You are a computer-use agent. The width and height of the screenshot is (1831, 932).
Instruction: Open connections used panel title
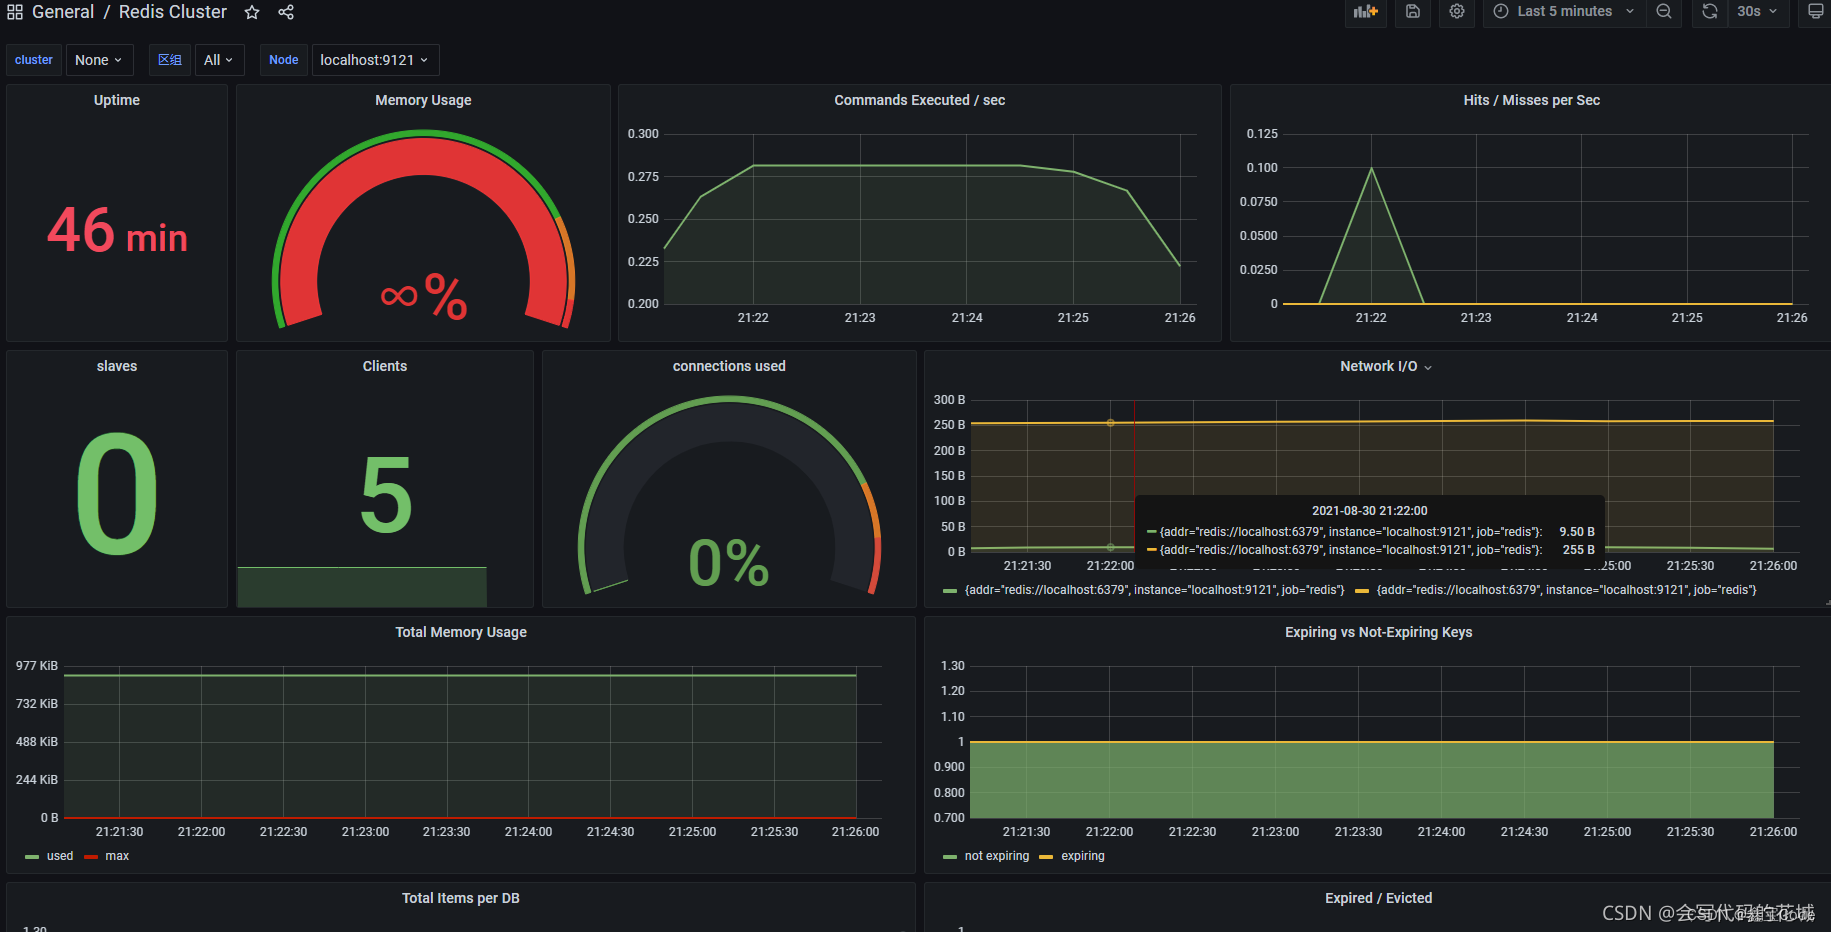click(x=729, y=366)
